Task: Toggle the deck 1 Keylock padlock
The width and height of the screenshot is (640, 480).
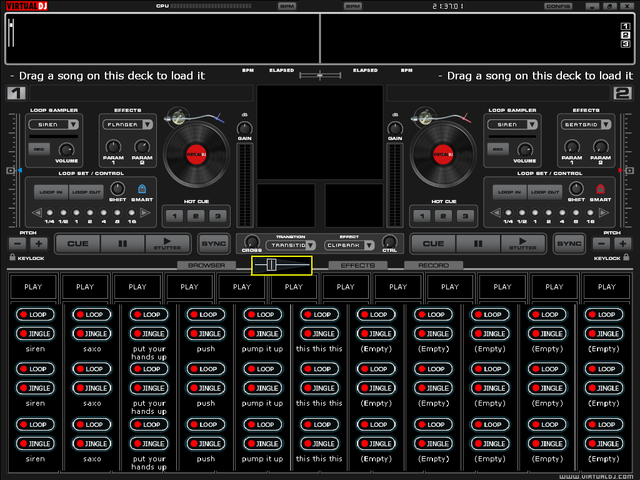Action: tap(12, 257)
